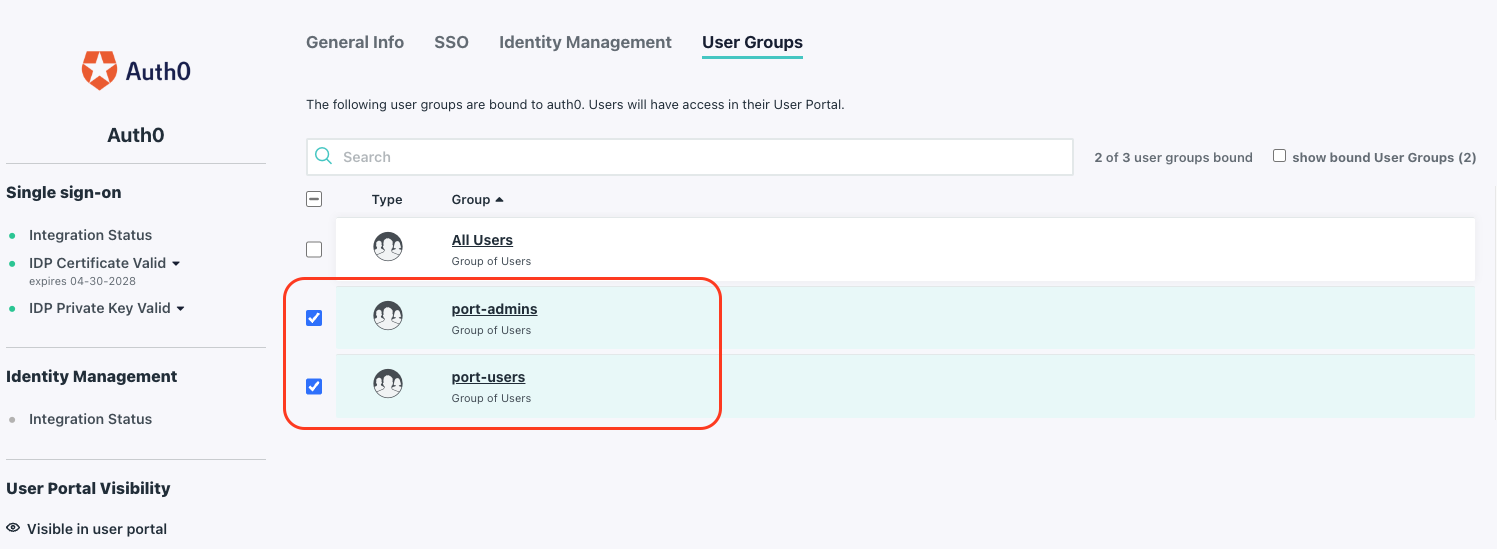Screen dimensions: 1497x549
Task: Expand IDP Private Key Valid dropdown
Action: 181,308
